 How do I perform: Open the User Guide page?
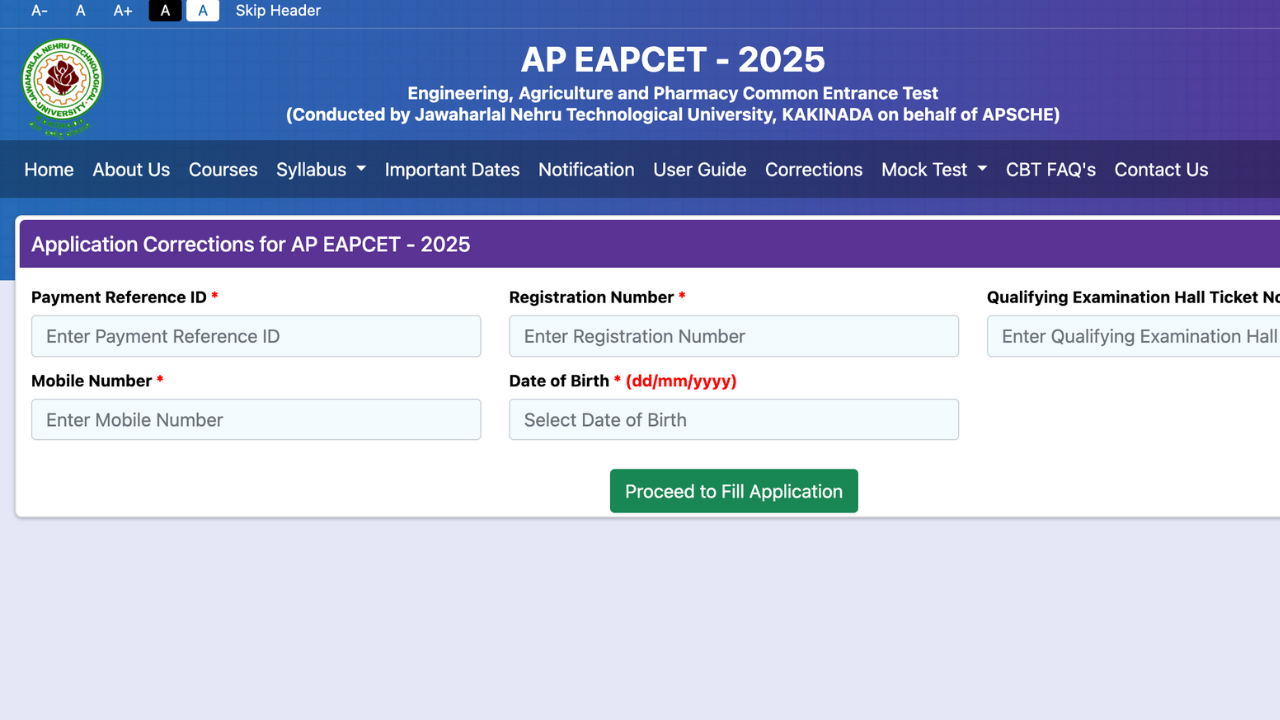click(x=700, y=170)
